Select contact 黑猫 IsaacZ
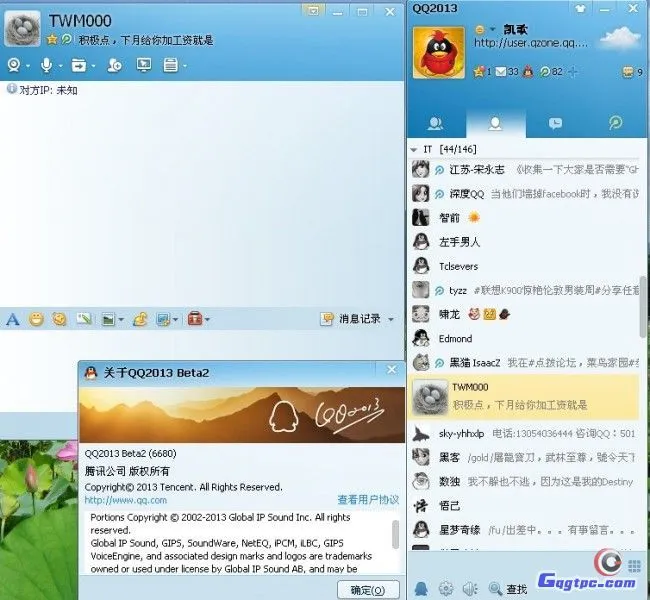This screenshot has height=600, width=650. click(x=526, y=363)
